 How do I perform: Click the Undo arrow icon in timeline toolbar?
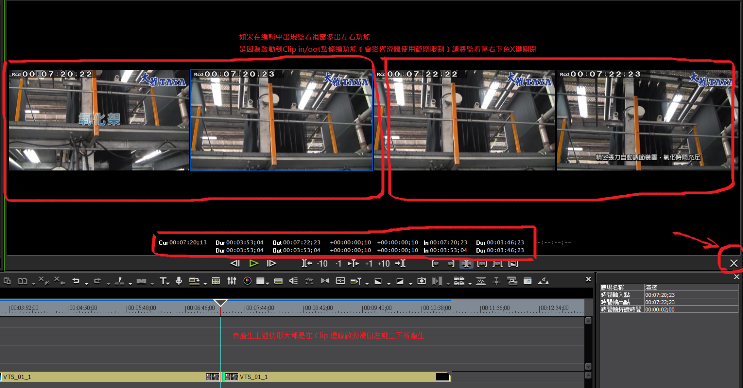pyautogui.click(x=76, y=281)
